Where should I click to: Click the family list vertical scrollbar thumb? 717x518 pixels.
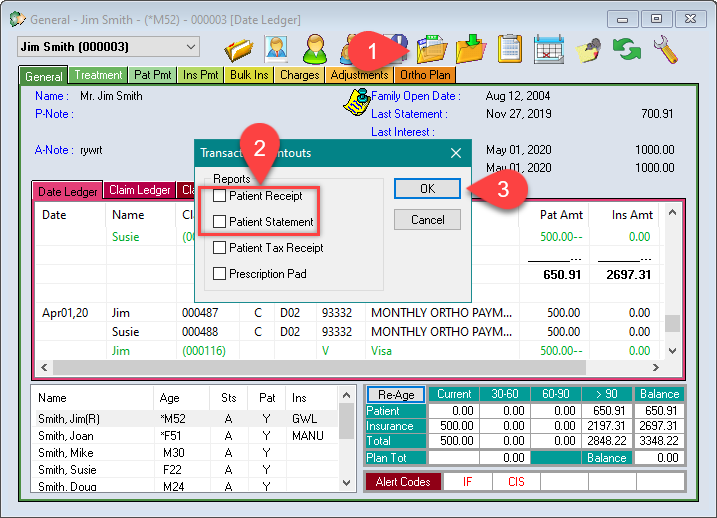point(346,421)
